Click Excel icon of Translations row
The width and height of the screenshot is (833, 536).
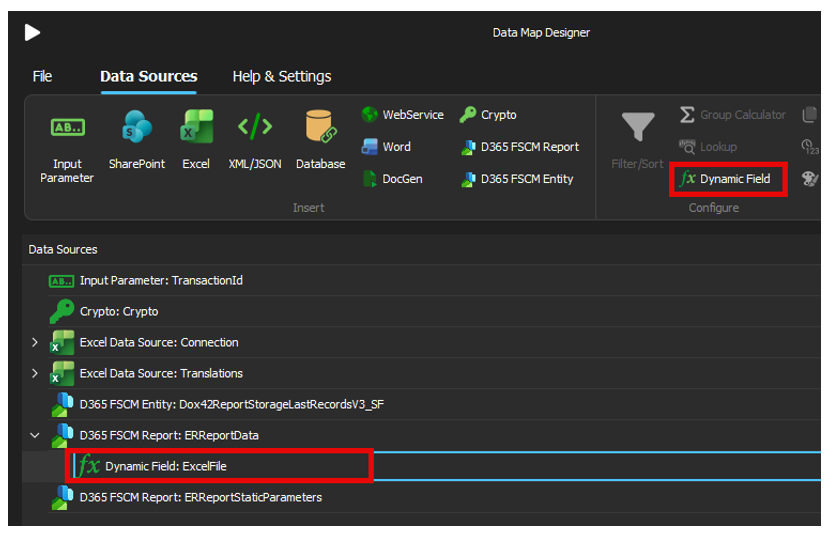(62, 373)
